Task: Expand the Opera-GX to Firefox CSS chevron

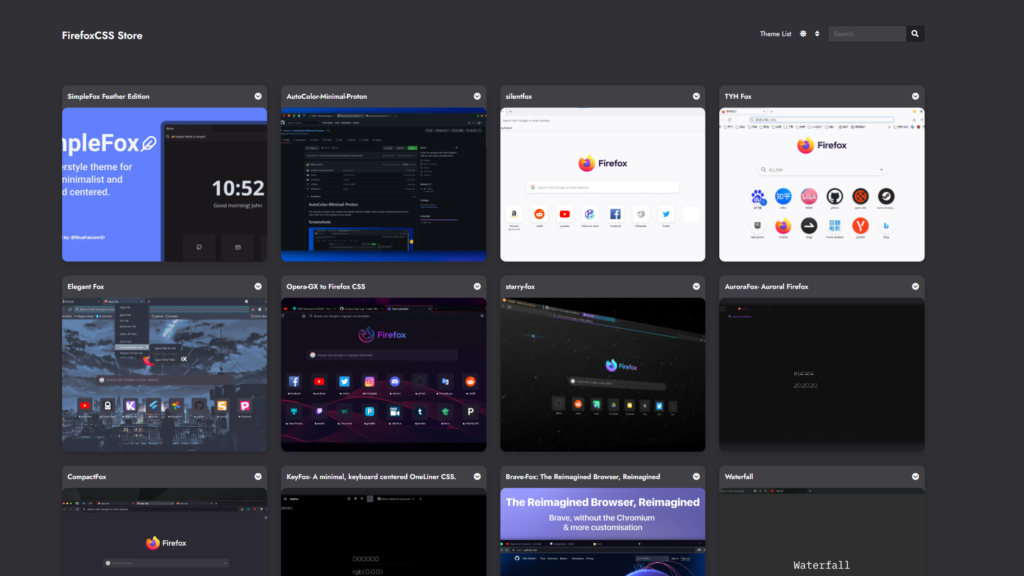Action: (x=477, y=286)
